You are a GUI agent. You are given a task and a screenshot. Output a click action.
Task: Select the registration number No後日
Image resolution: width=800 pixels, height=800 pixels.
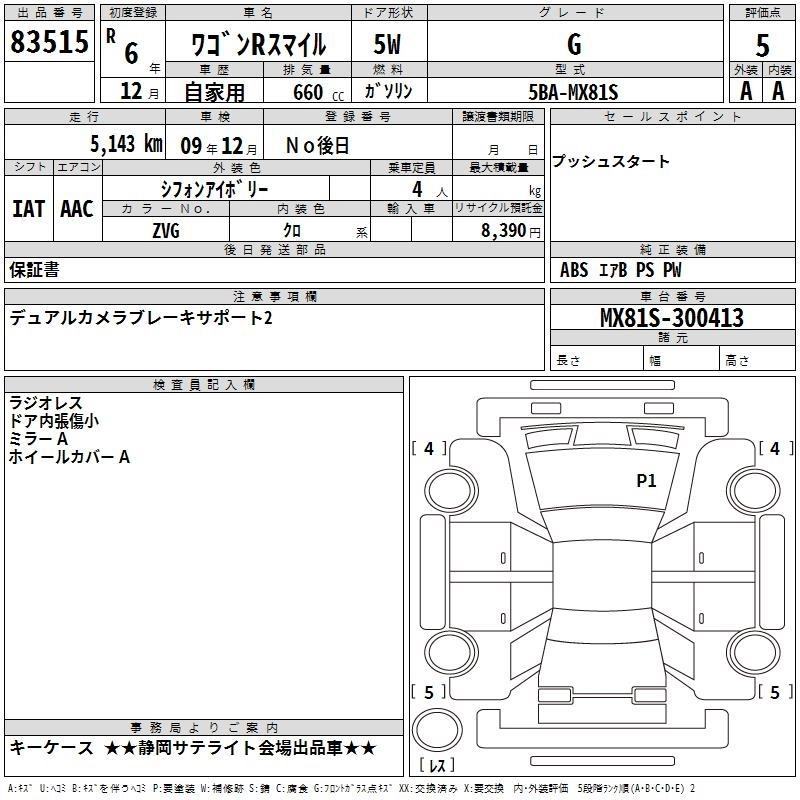pyautogui.click(x=317, y=146)
